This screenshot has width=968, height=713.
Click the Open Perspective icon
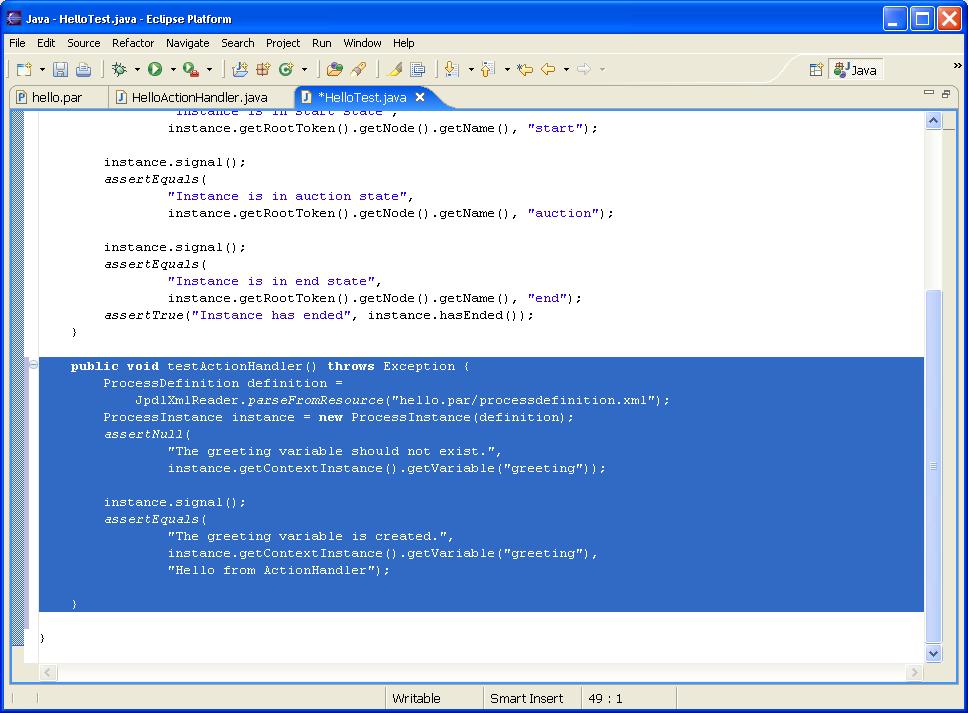coord(816,70)
